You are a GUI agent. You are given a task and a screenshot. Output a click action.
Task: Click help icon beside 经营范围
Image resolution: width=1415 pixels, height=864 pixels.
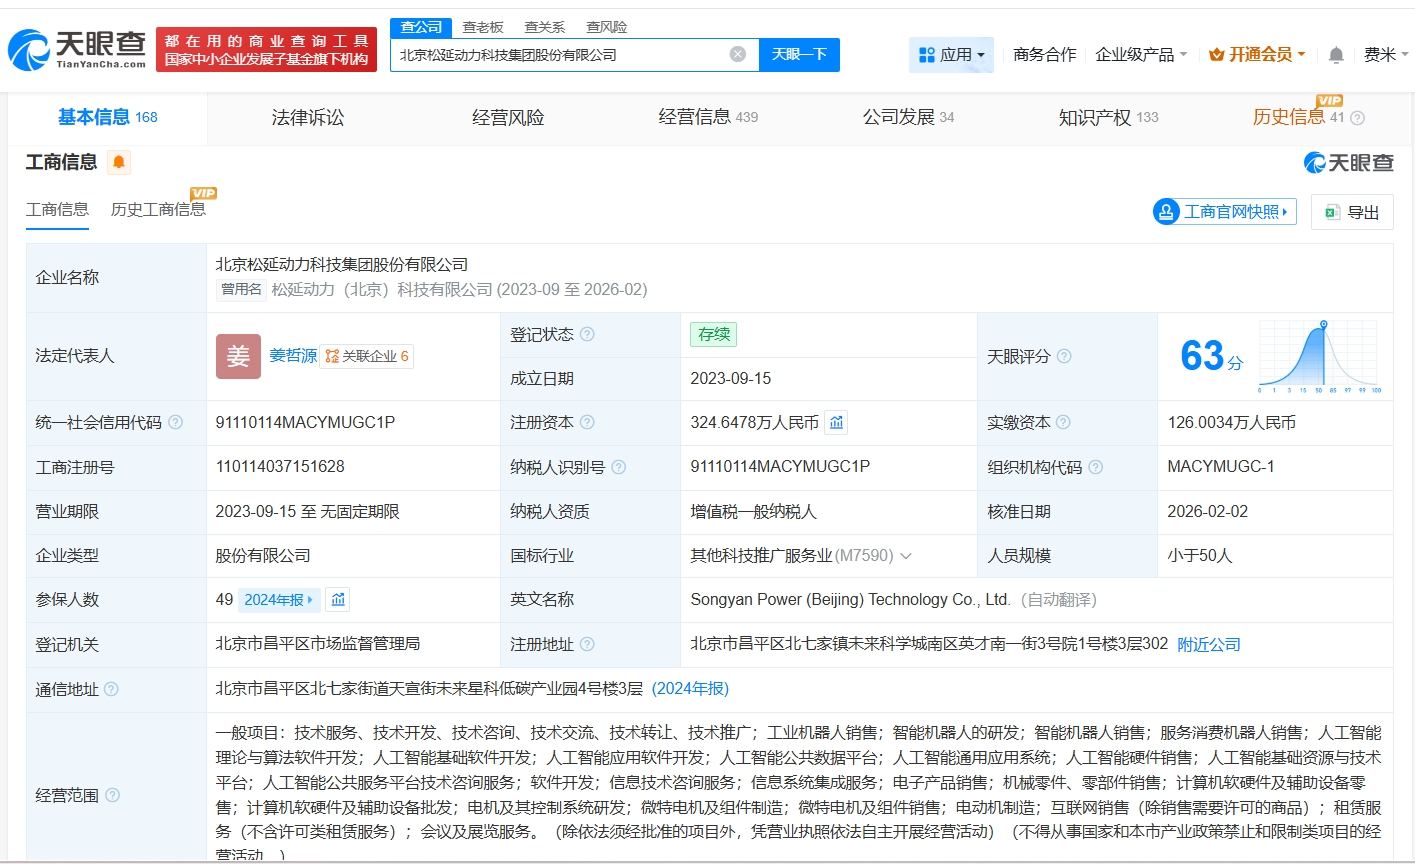coord(113,795)
